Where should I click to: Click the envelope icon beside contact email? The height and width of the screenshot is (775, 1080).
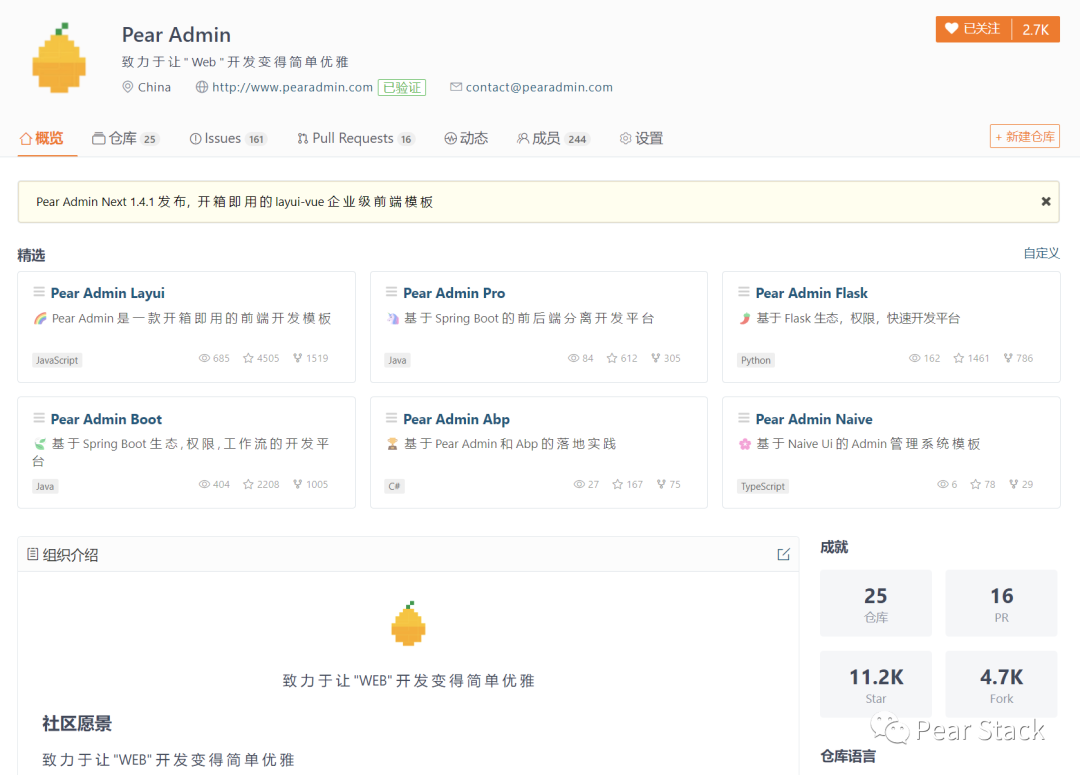click(x=455, y=87)
